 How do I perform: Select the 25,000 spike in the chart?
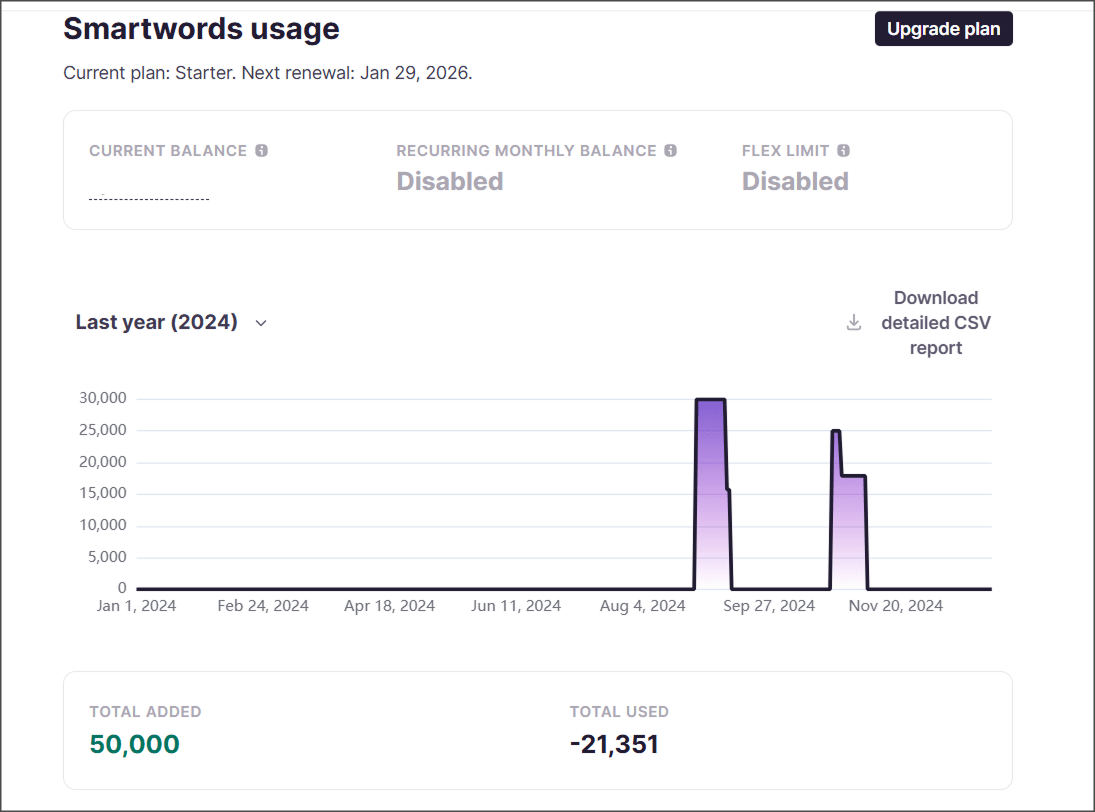click(x=836, y=432)
